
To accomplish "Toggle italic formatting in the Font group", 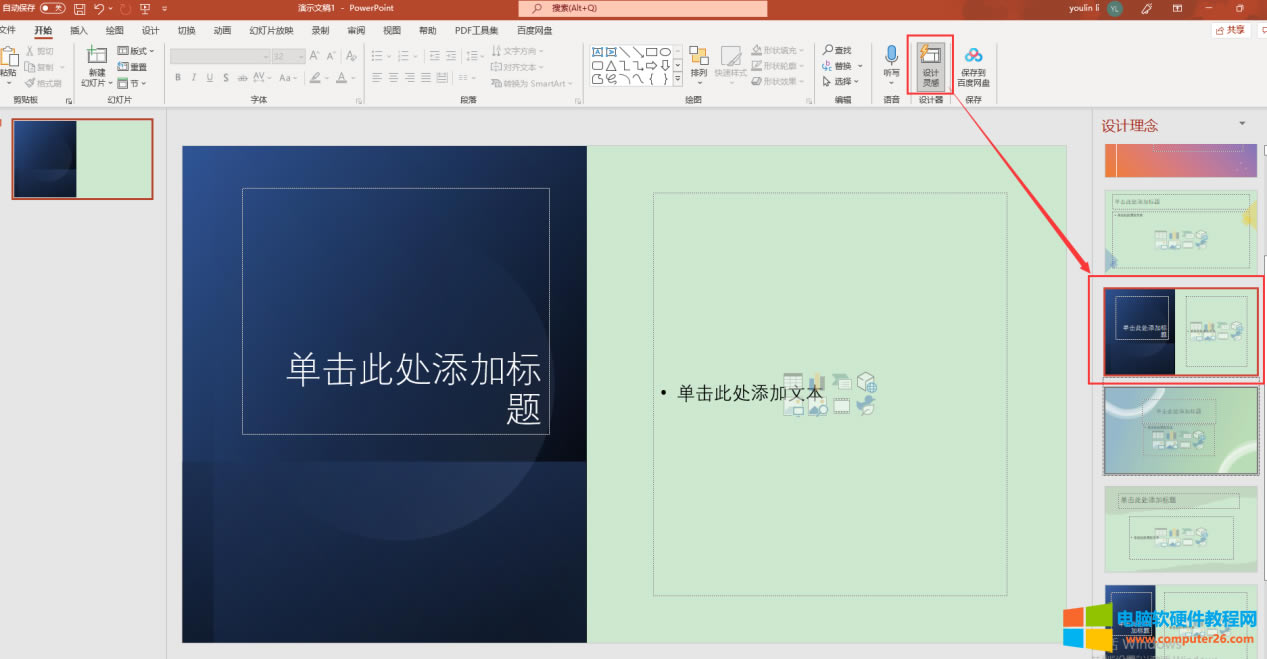I will point(193,77).
